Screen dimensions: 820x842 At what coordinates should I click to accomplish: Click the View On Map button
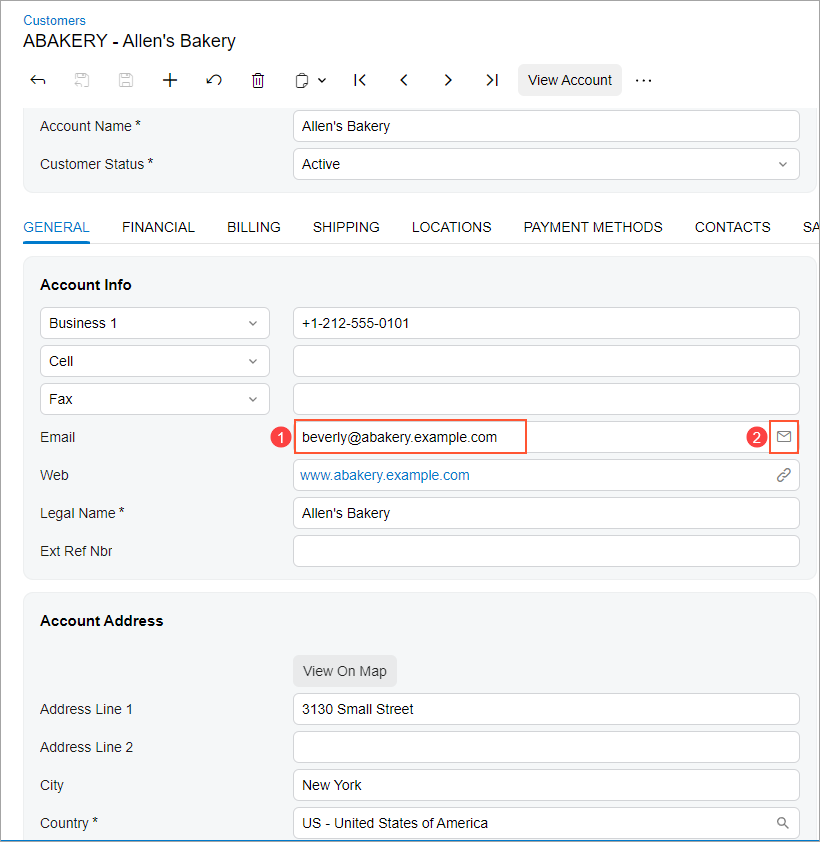[x=345, y=671]
